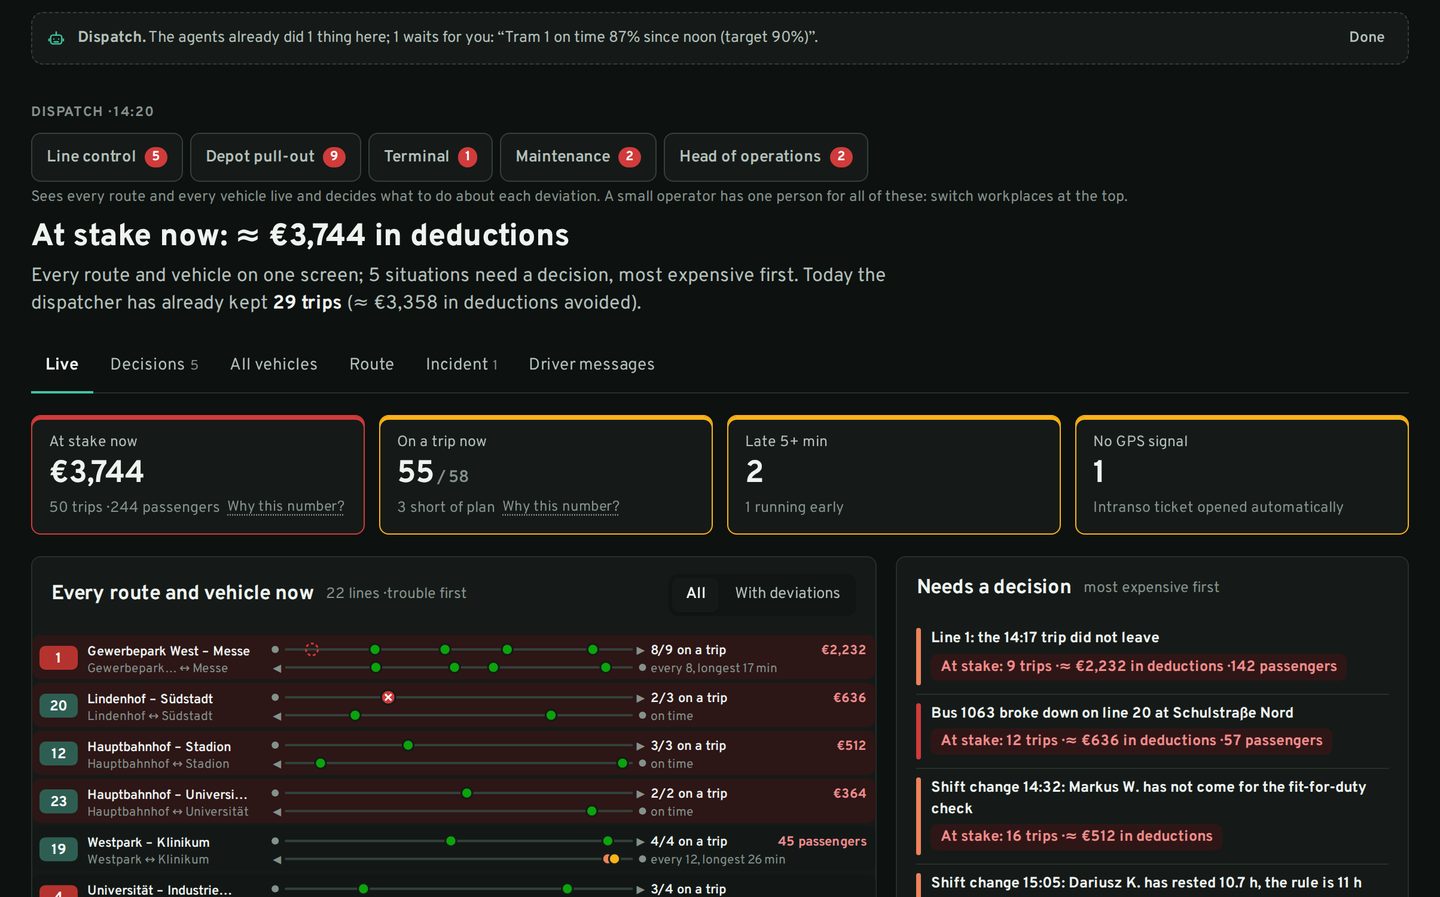1440x897 pixels.
Task: Open the Driver messages tab
Action: click(x=592, y=364)
